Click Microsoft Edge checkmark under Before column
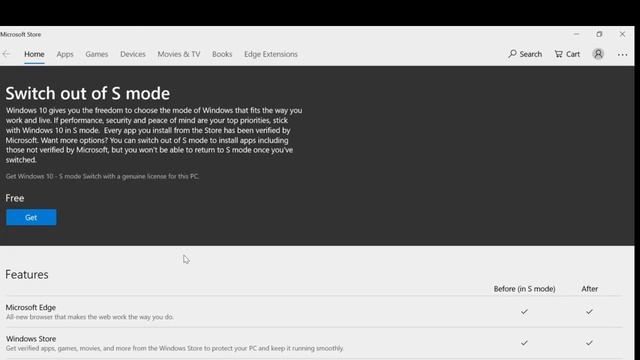The image size is (640, 360). coord(524,312)
